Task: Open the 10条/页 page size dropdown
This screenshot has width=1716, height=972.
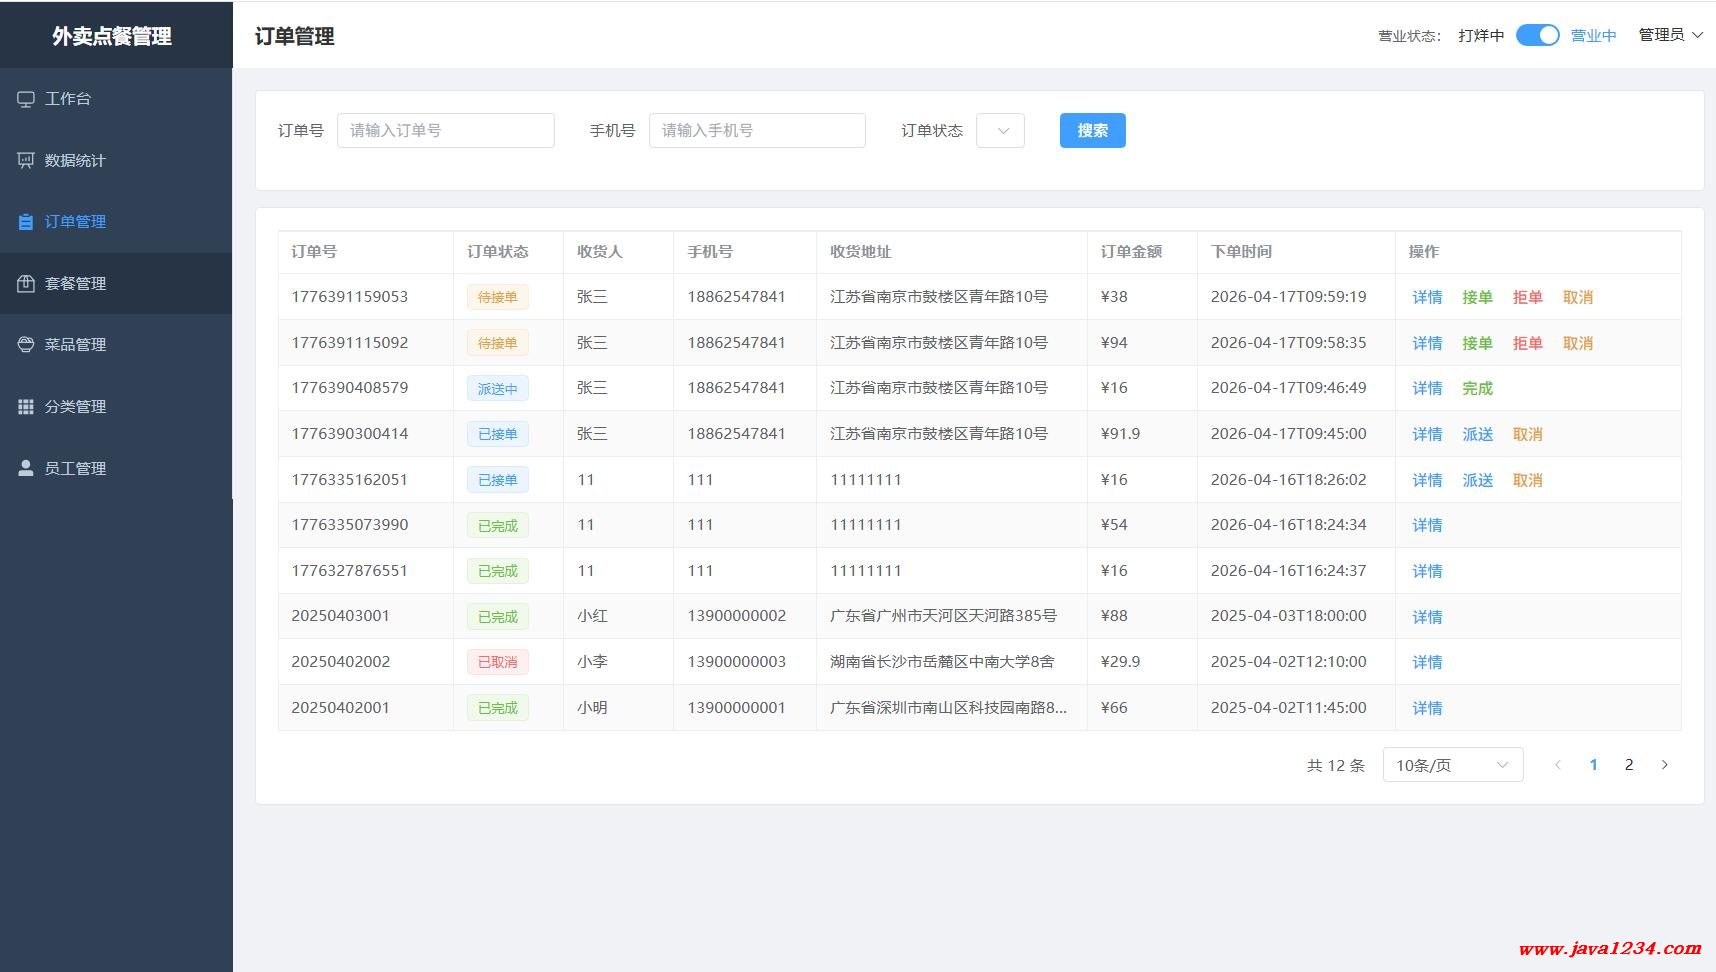Action: coord(1452,765)
